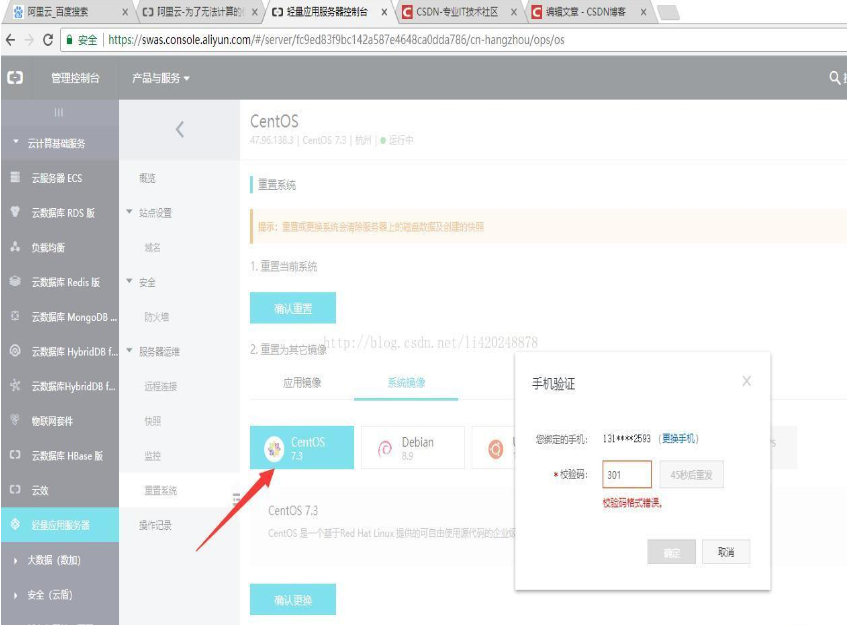
Task: Click the first 云数据库 HybridDB icon
Action: [x=15, y=350]
